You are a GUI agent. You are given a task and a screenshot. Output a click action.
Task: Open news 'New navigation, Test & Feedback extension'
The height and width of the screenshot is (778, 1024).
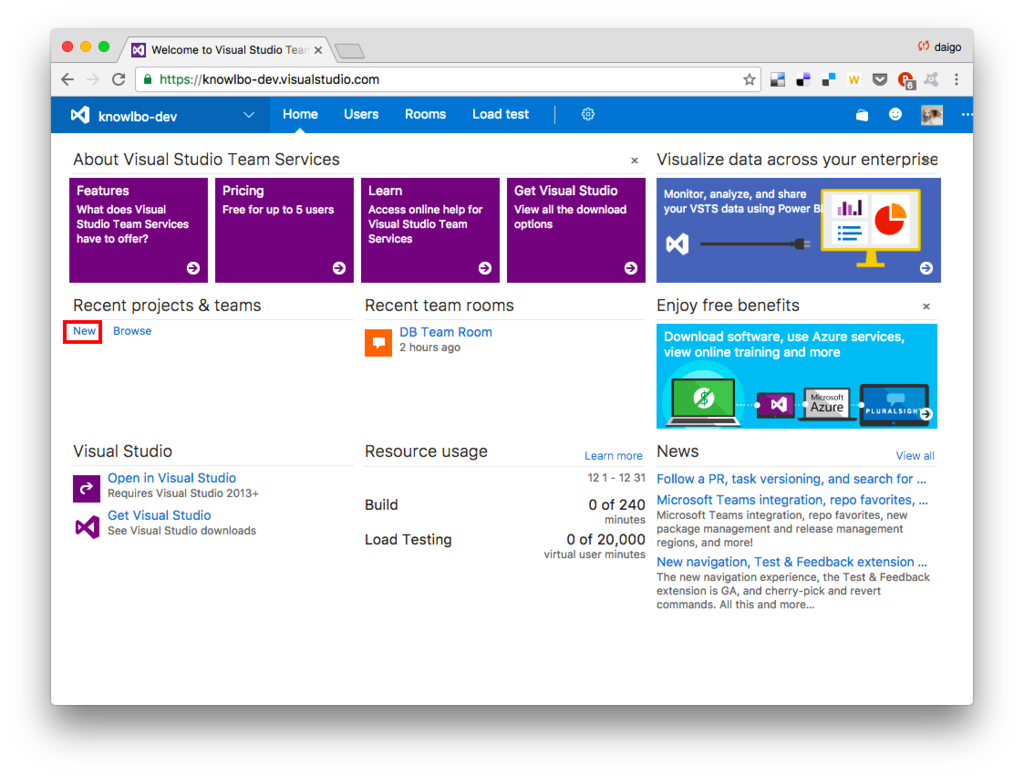pyautogui.click(x=792, y=562)
